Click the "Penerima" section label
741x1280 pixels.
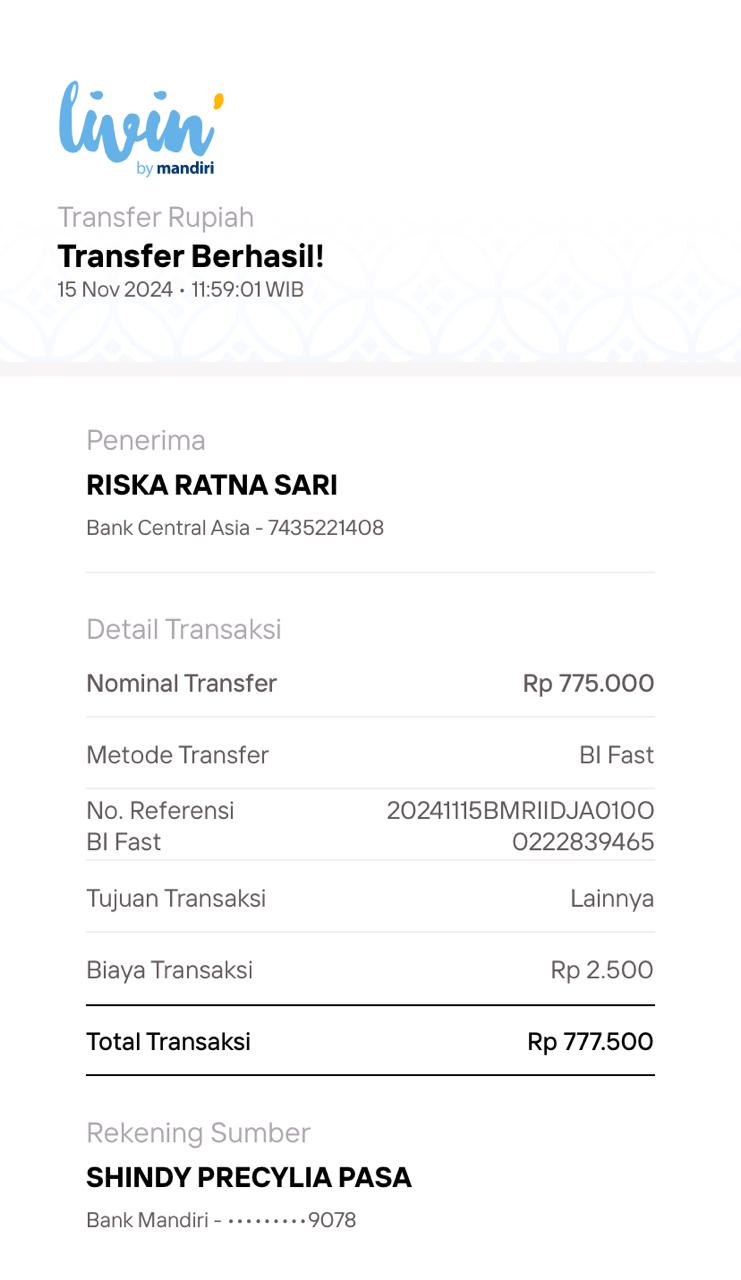[x=146, y=440]
